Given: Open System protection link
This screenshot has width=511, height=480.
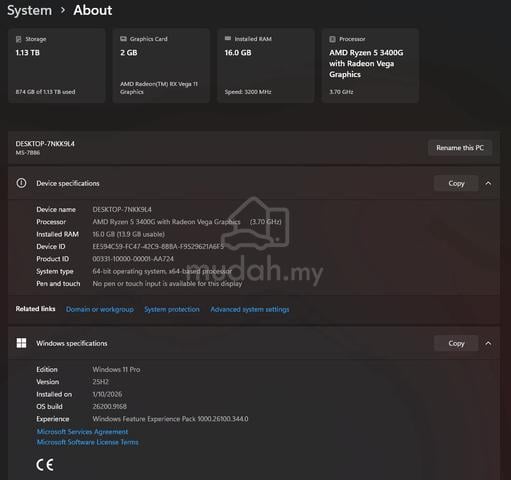Looking at the screenshot, I should (172, 309).
